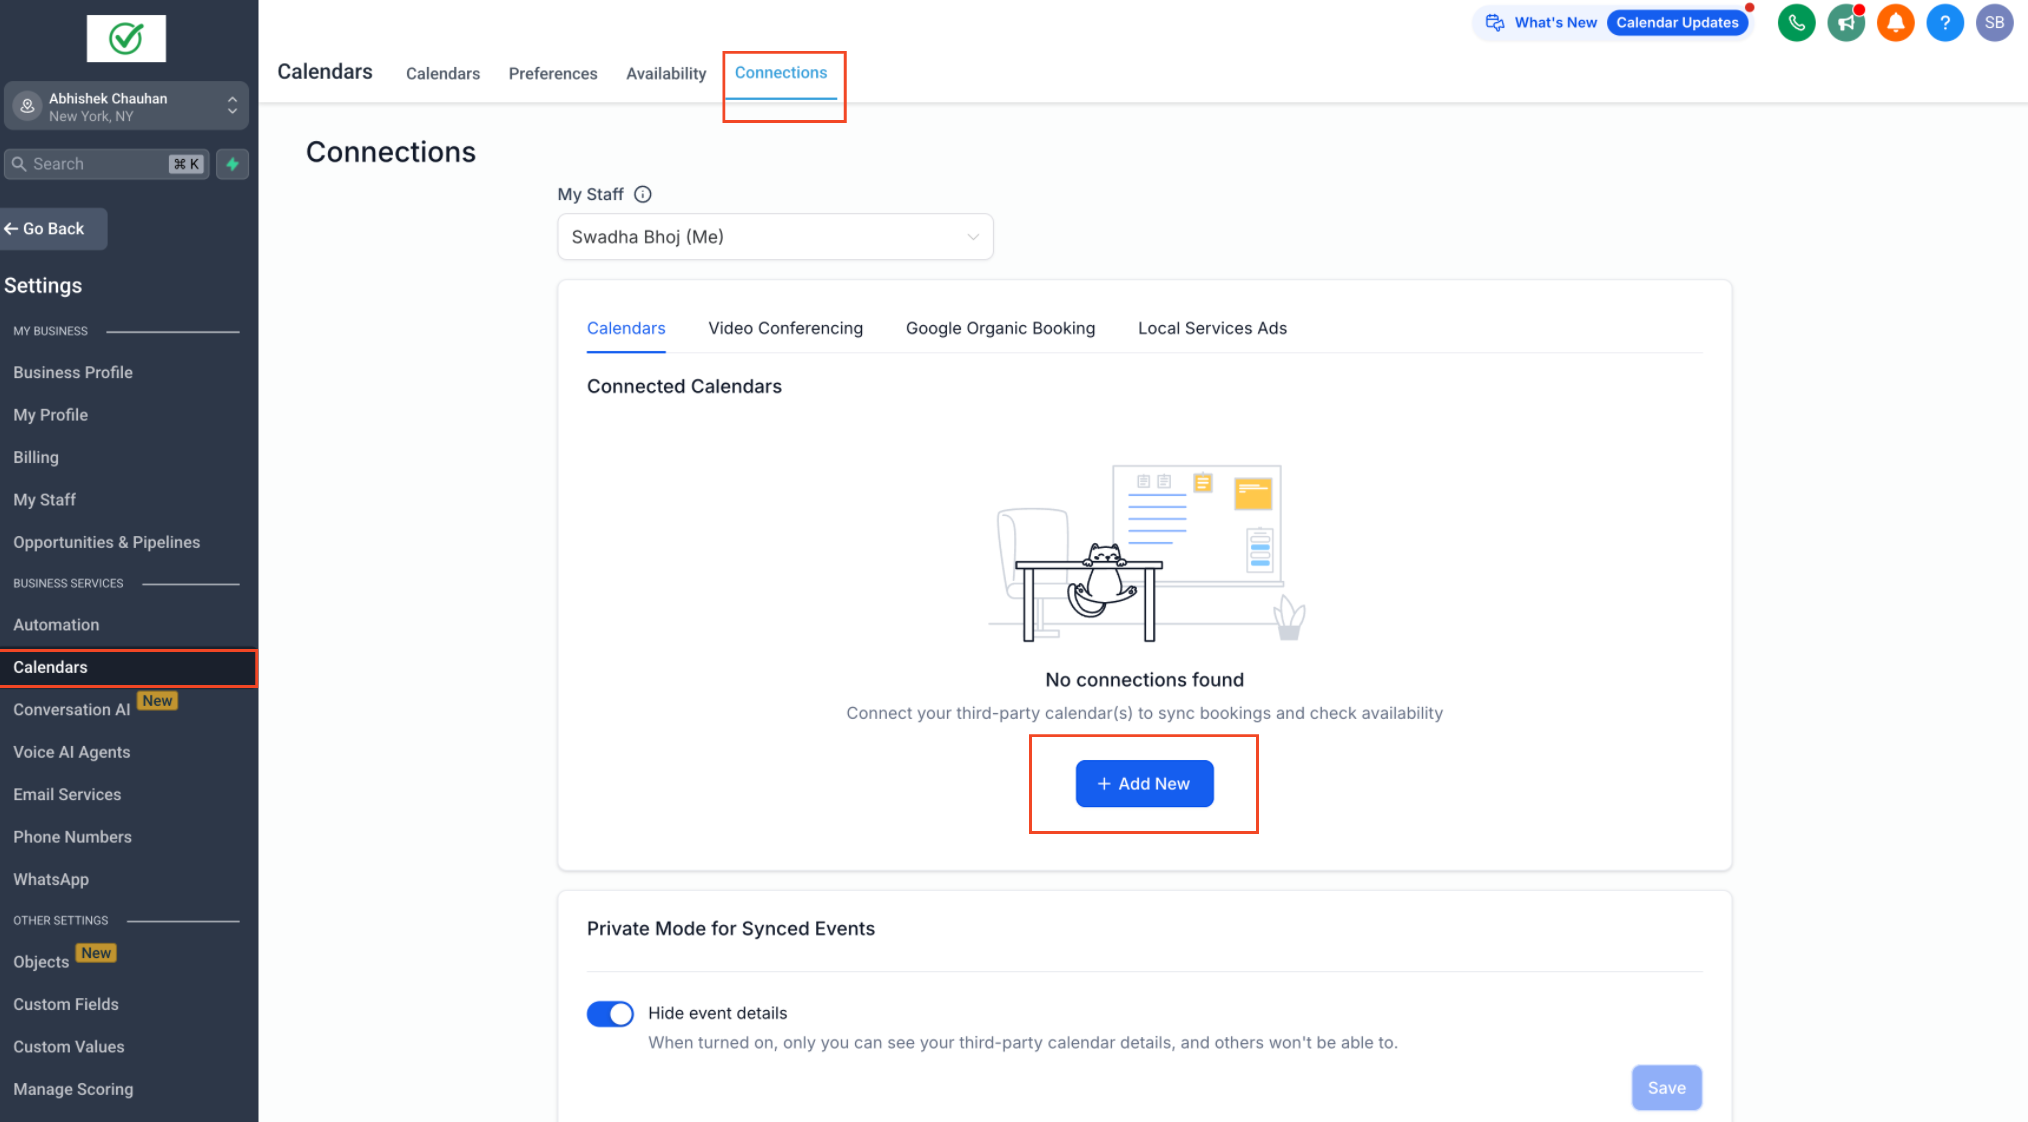This screenshot has width=2028, height=1122.
Task: Open the Google Organic Booking tab
Action: [1000, 328]
